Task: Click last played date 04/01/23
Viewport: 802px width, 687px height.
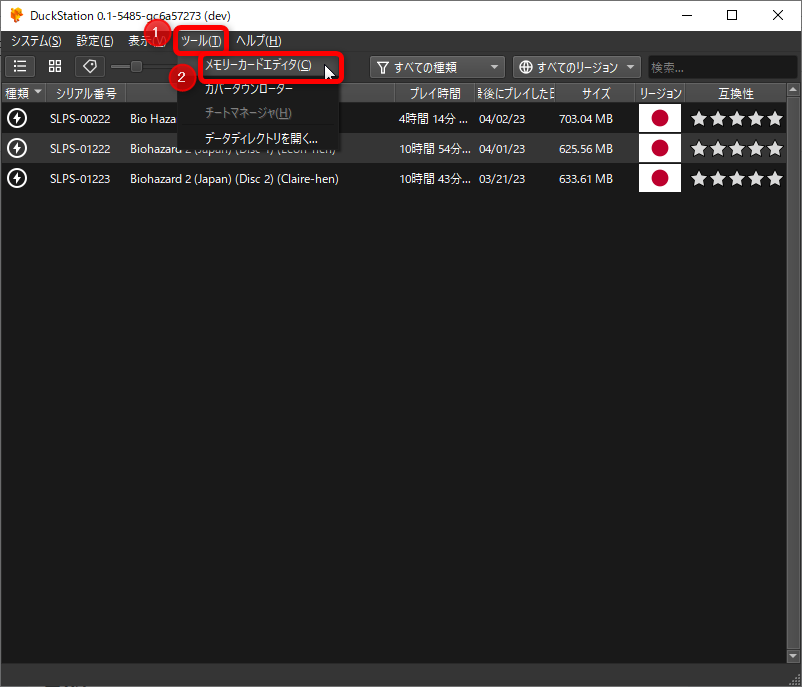Action: (502, 148)
